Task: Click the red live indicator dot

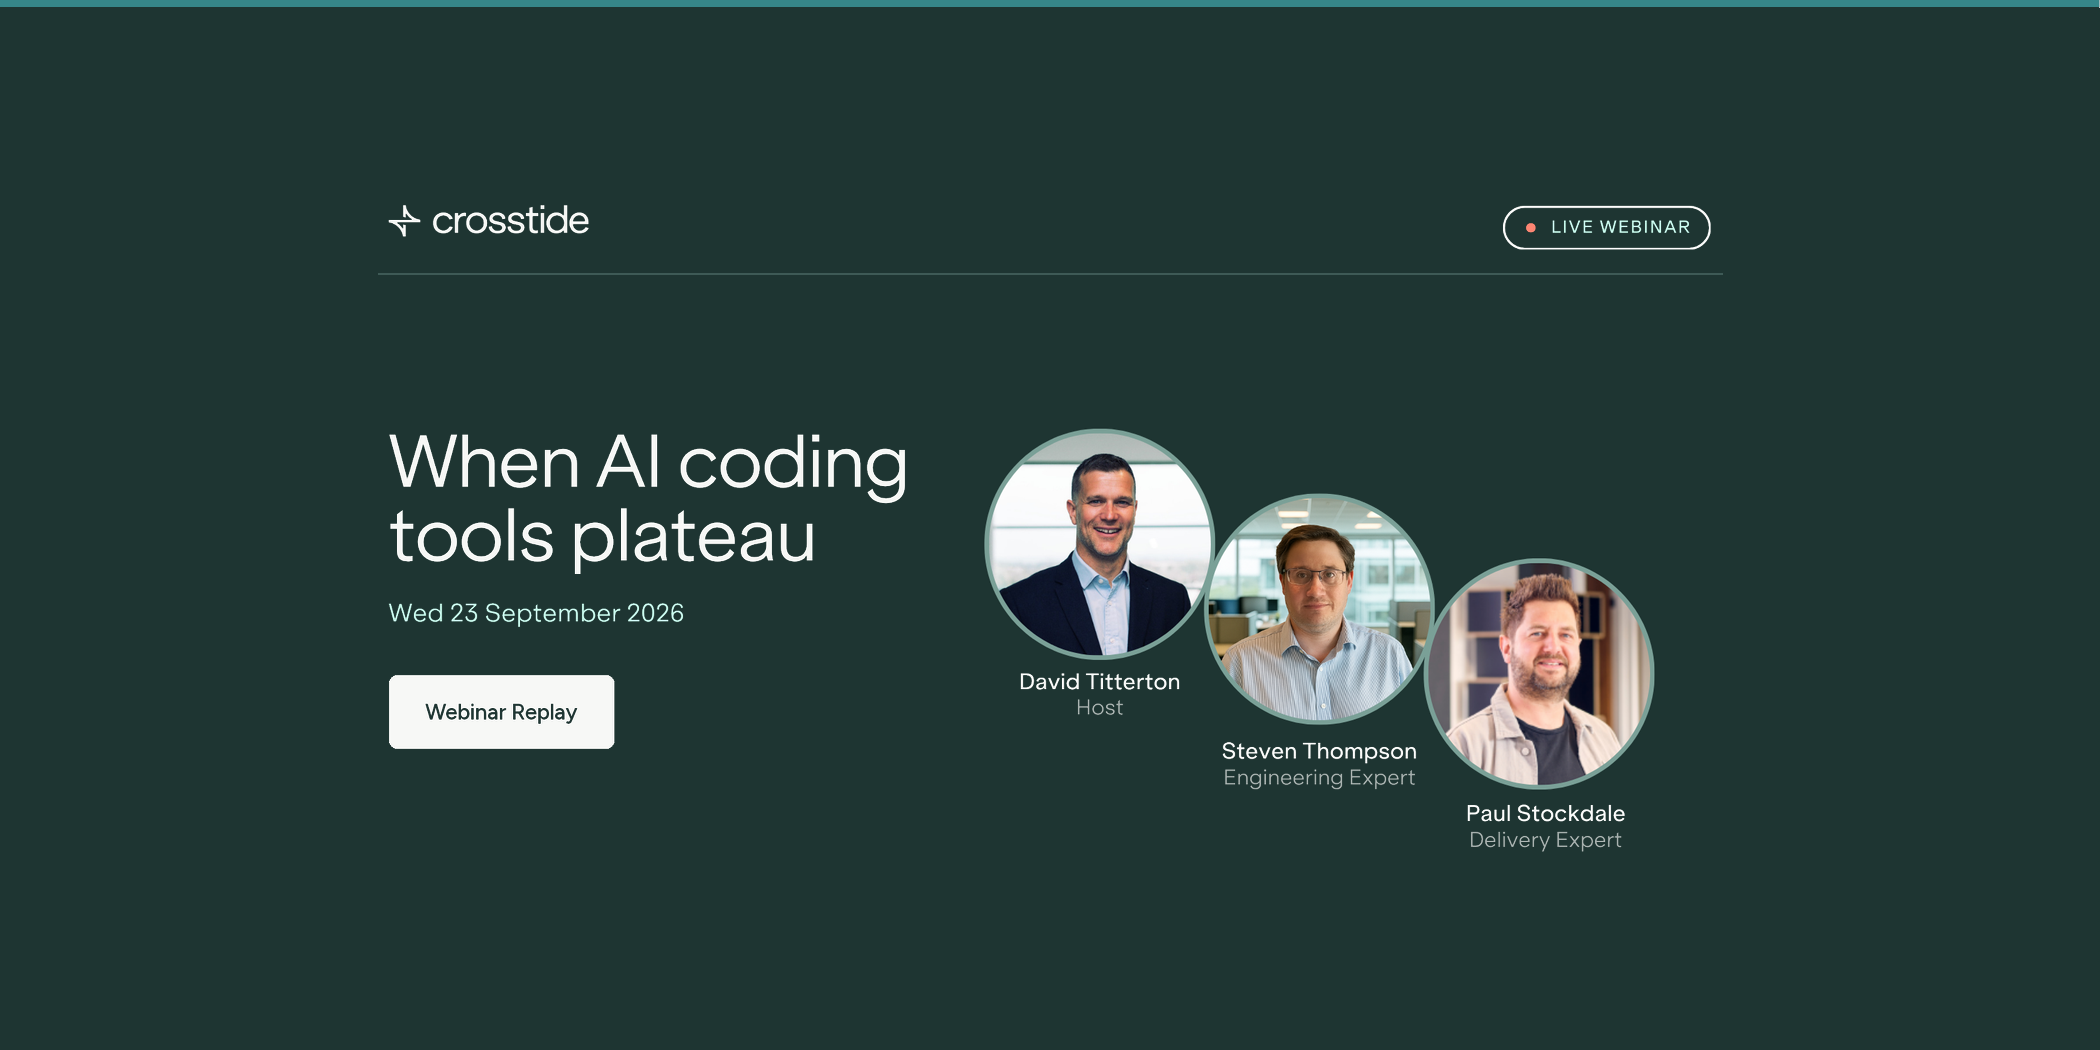Action: coord(1530,228)
